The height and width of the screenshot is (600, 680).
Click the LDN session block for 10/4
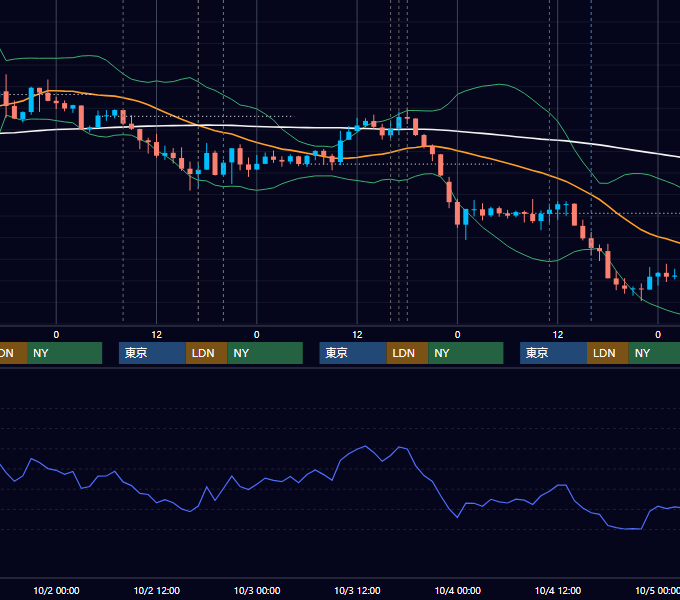[608, 353]
